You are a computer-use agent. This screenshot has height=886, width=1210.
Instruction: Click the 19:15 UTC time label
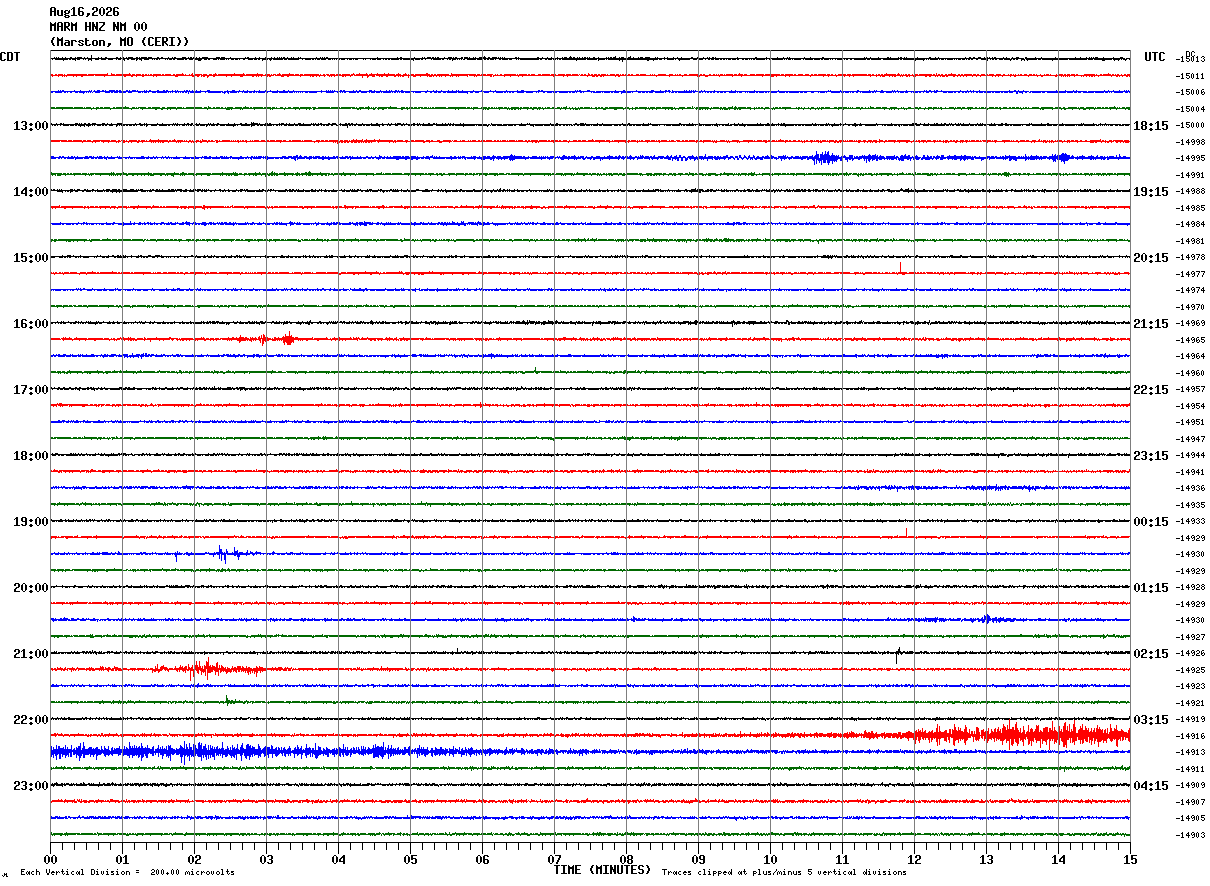coord(1151,192)
